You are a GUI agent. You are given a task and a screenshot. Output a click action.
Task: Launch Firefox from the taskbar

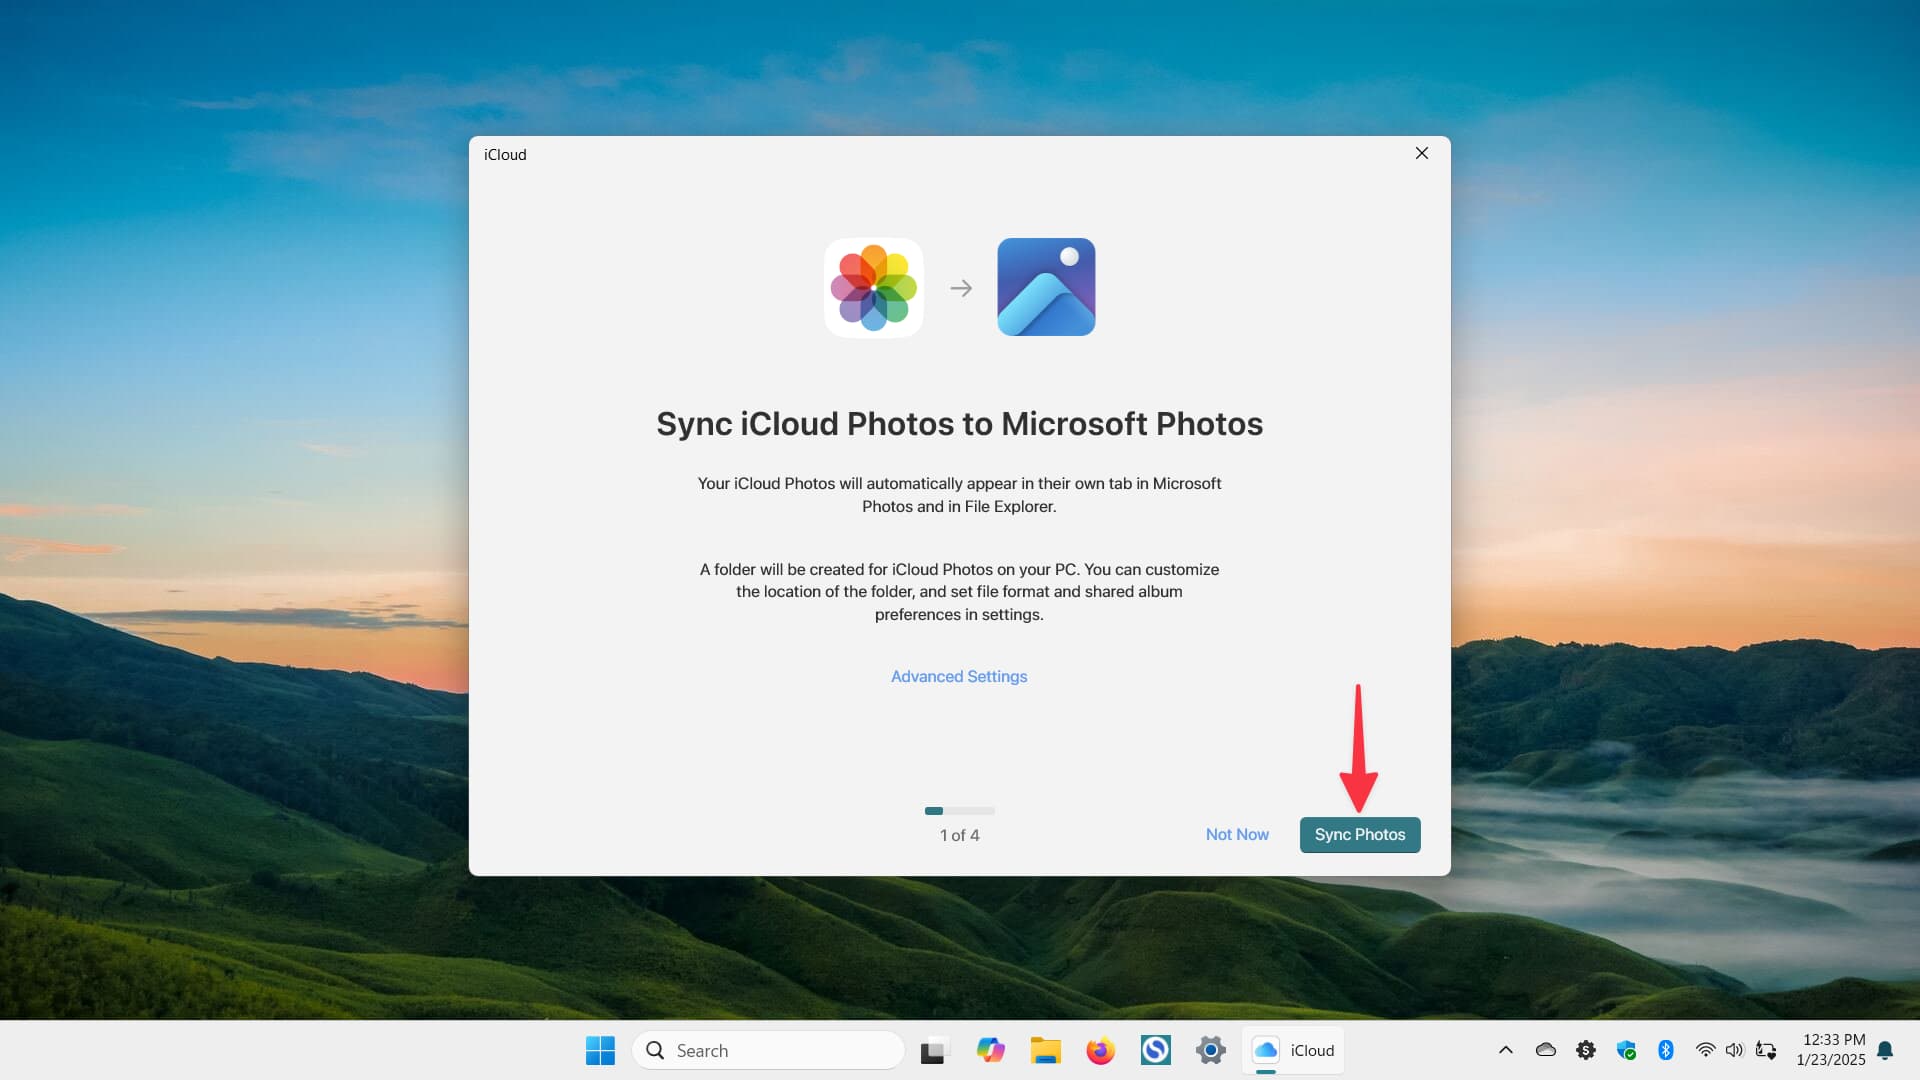coord(1100,1050)
